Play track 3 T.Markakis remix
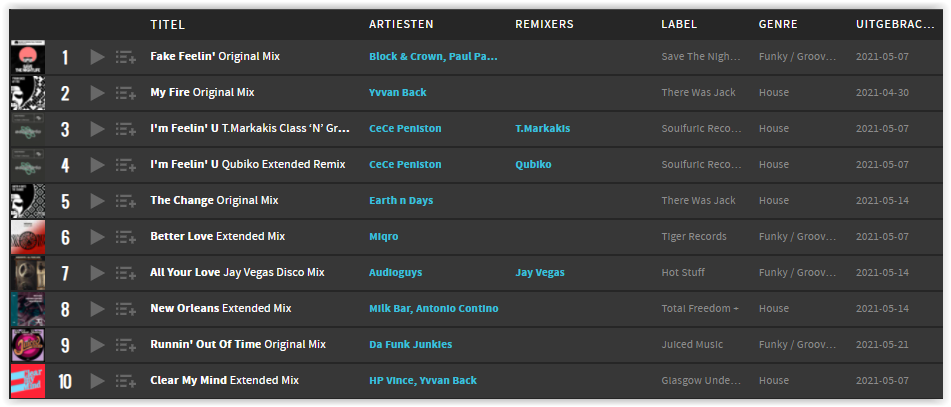This screenshot has width=951, height=407. pos(97,129)
